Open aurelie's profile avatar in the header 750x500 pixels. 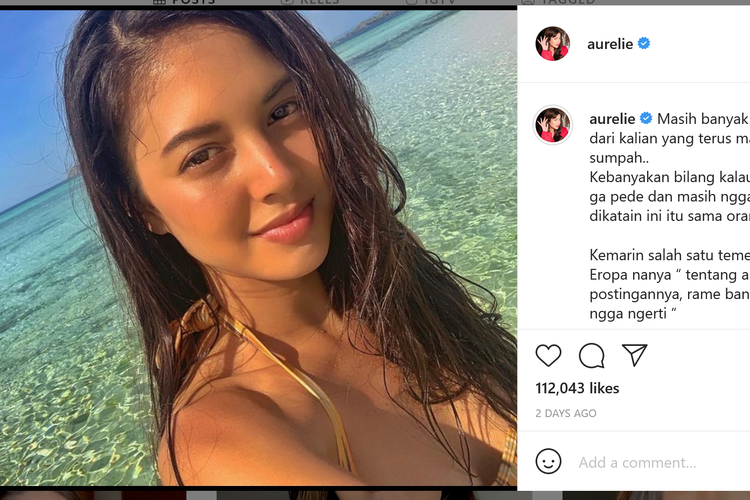(552, 44)
